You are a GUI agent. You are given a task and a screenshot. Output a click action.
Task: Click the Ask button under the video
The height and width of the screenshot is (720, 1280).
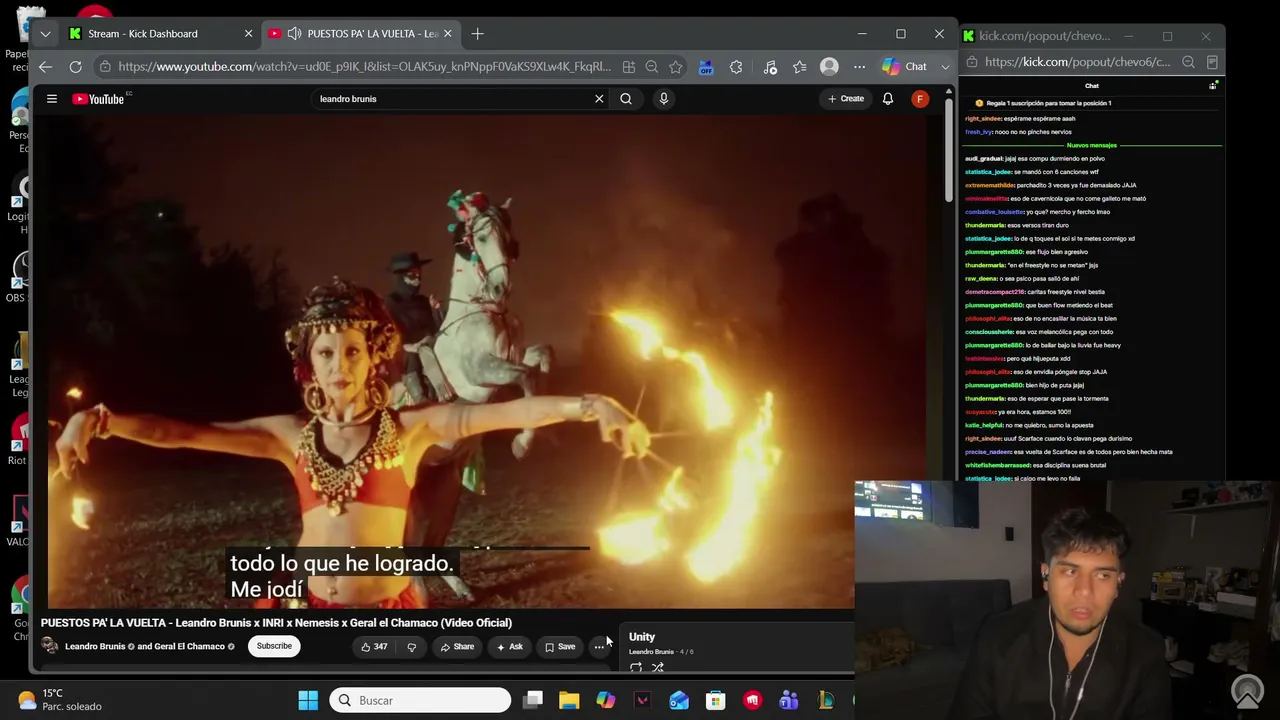(510, 647)
